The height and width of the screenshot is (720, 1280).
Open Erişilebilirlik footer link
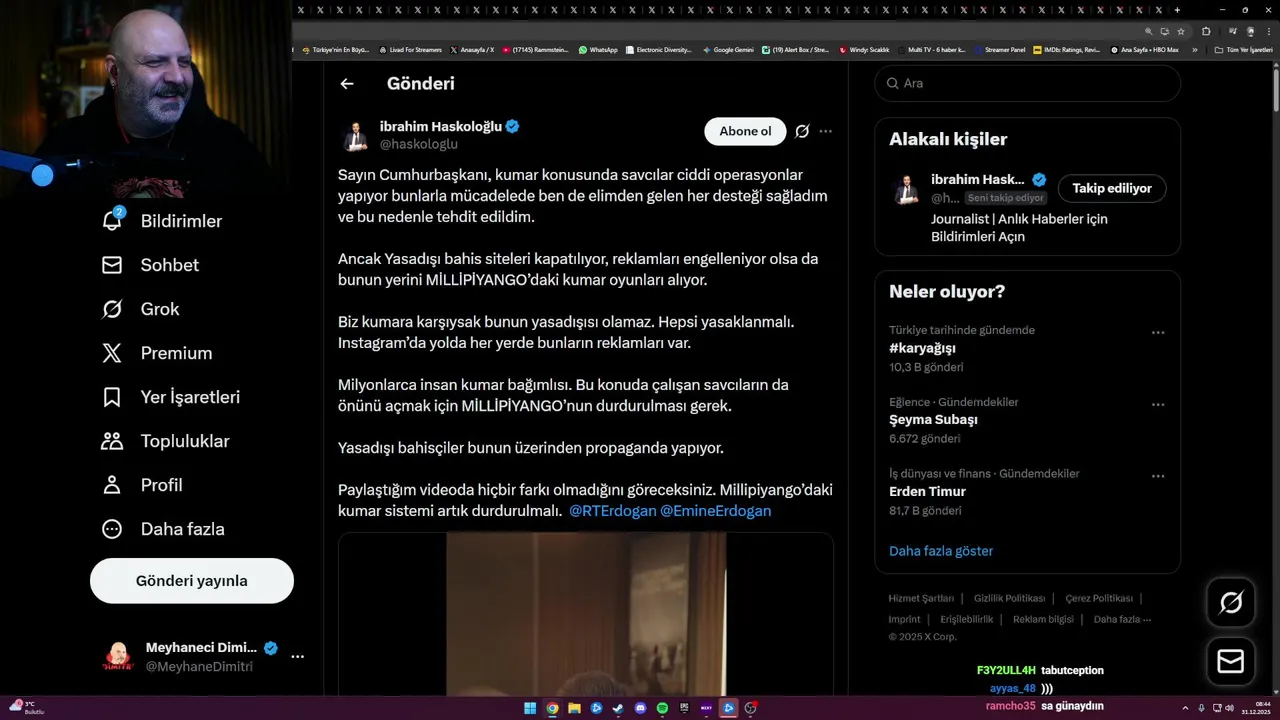(967, 619)
